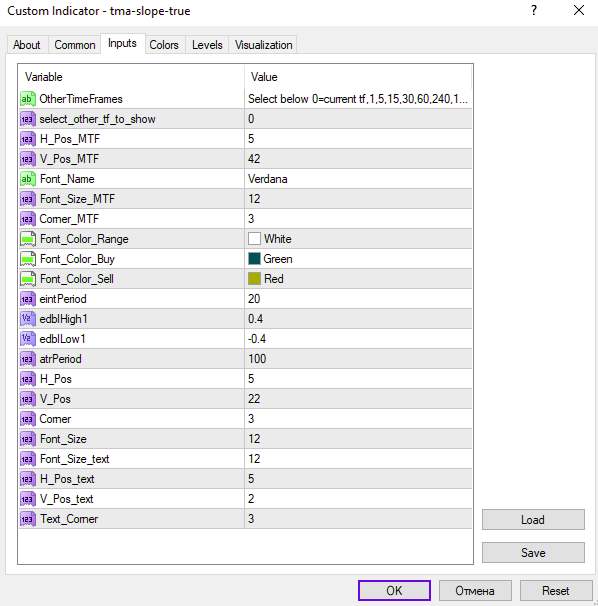Switch to the Colors tab
598x606 pixels.
point(164,45)
